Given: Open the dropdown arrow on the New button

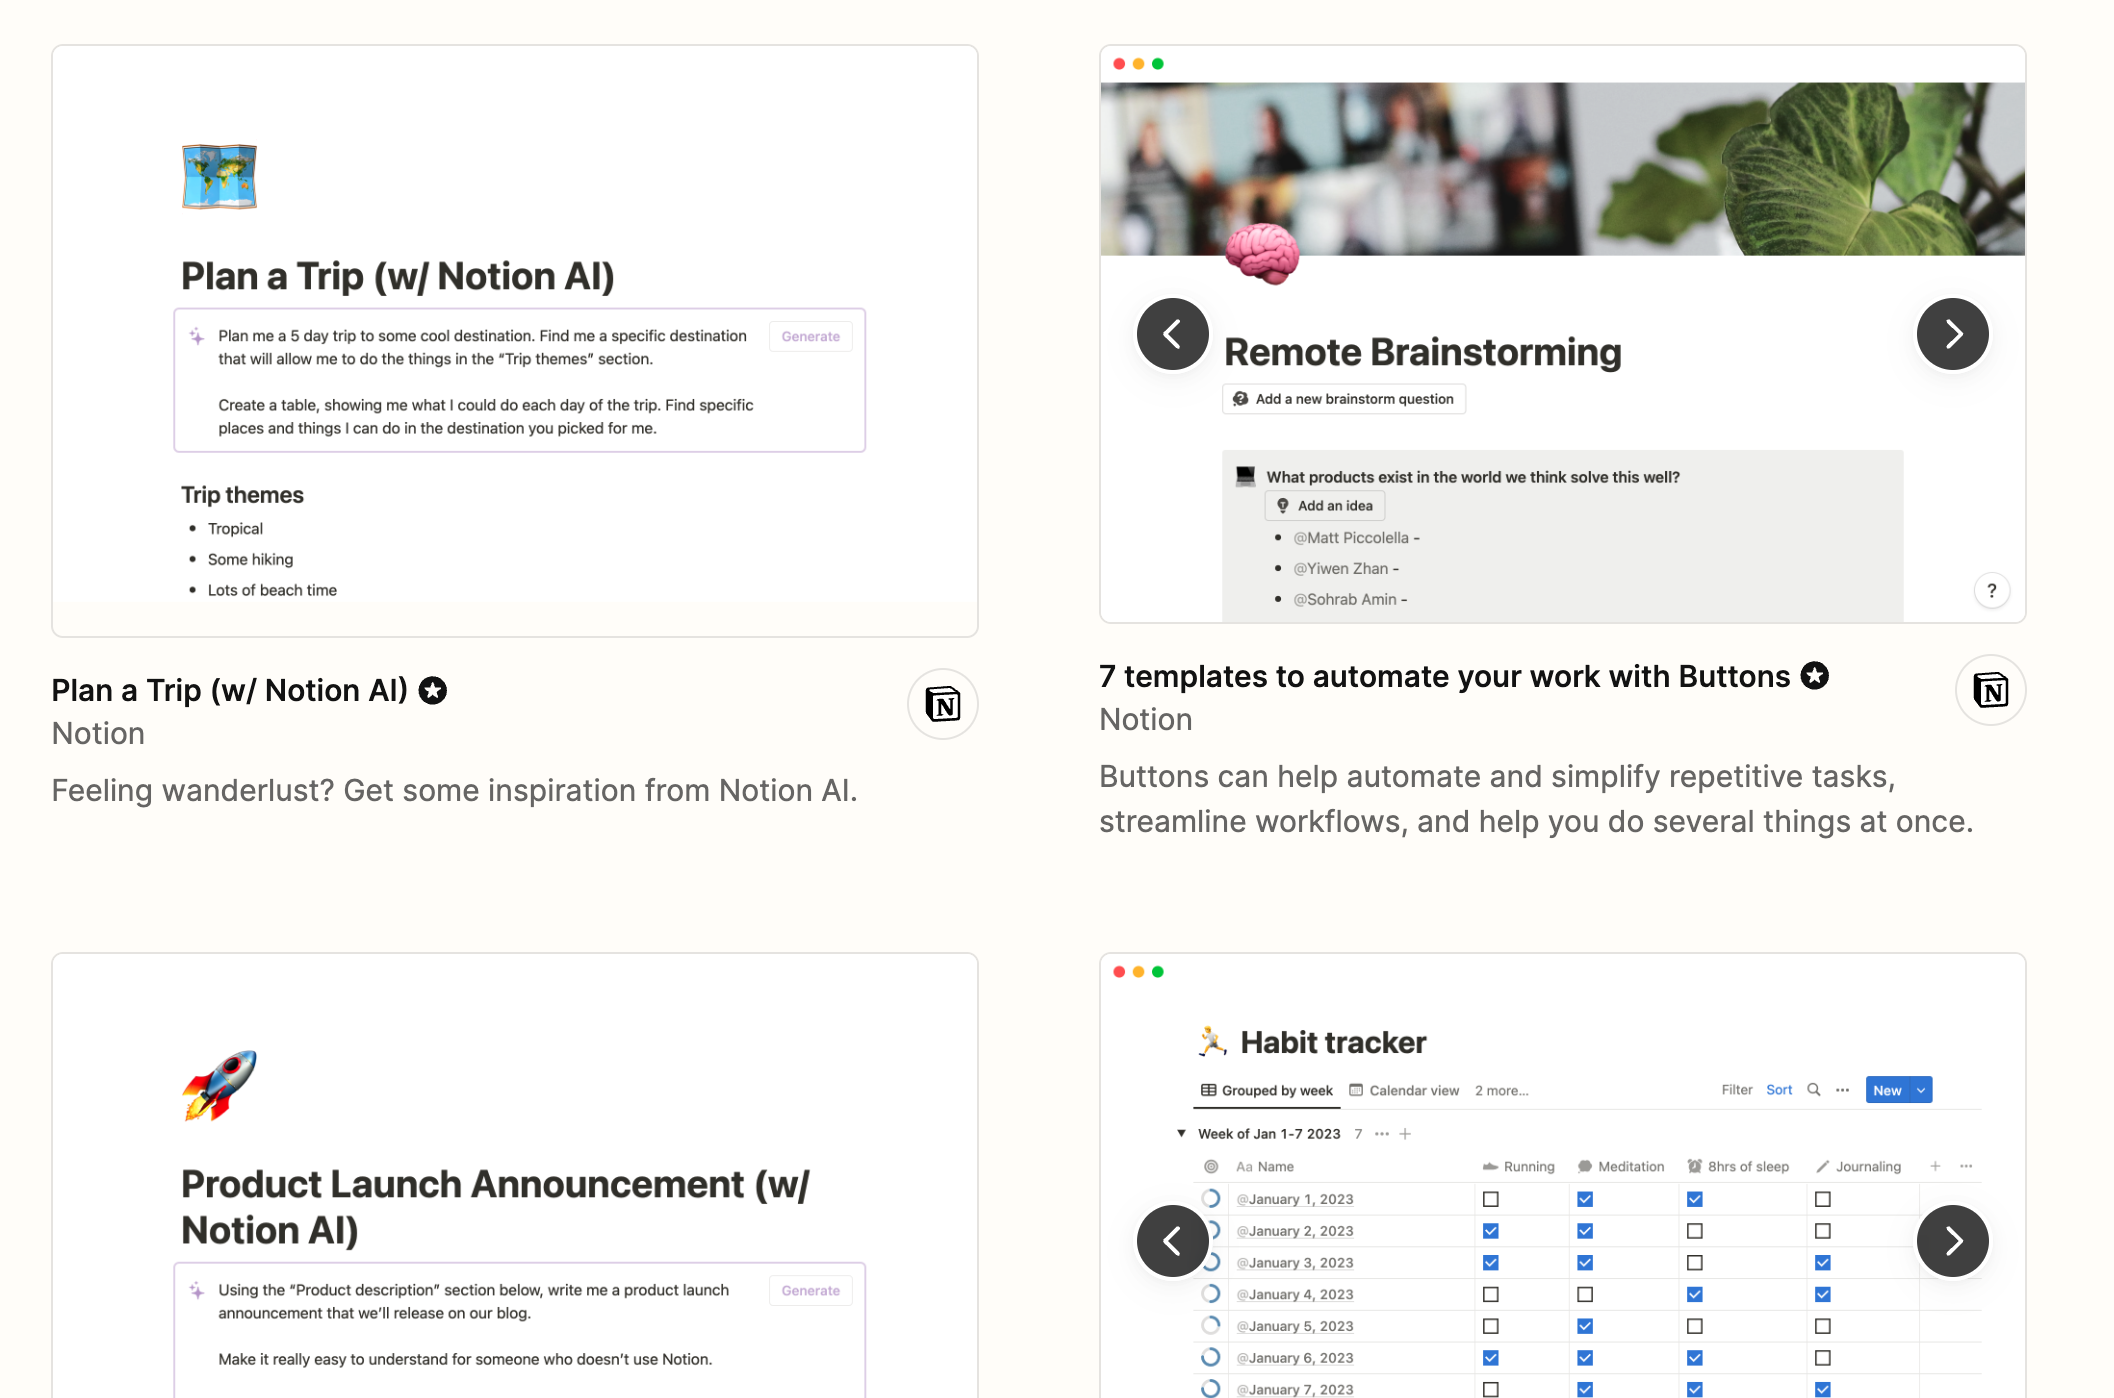Looking at the screenshot, I should click(x=1921, y=1090).
